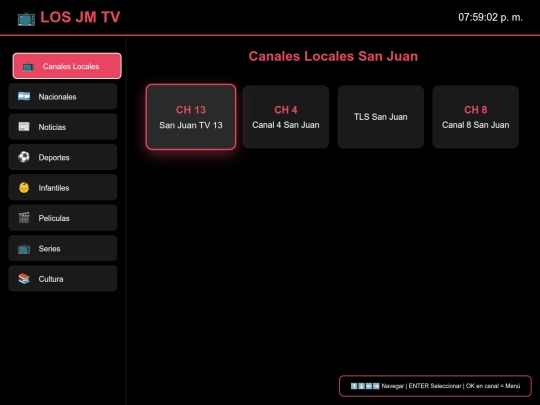Play CH 13 San Juan TV 13
The image size is (540, 405).
(x=191, y=117)
